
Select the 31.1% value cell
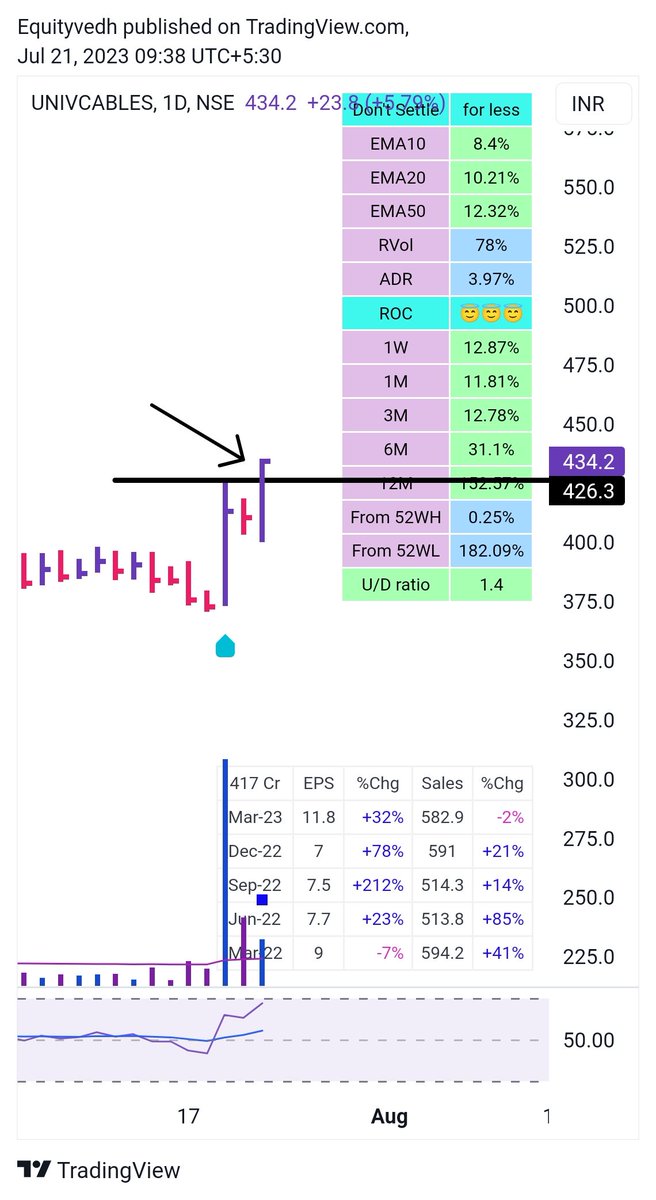(491, 450)
